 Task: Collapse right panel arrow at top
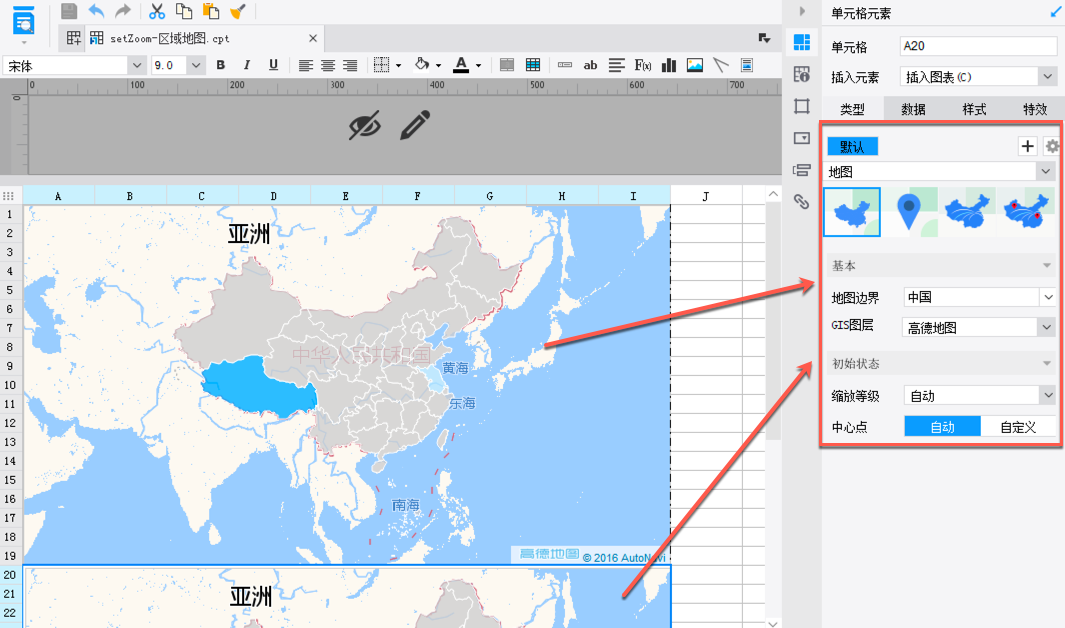tap(802, 11)
